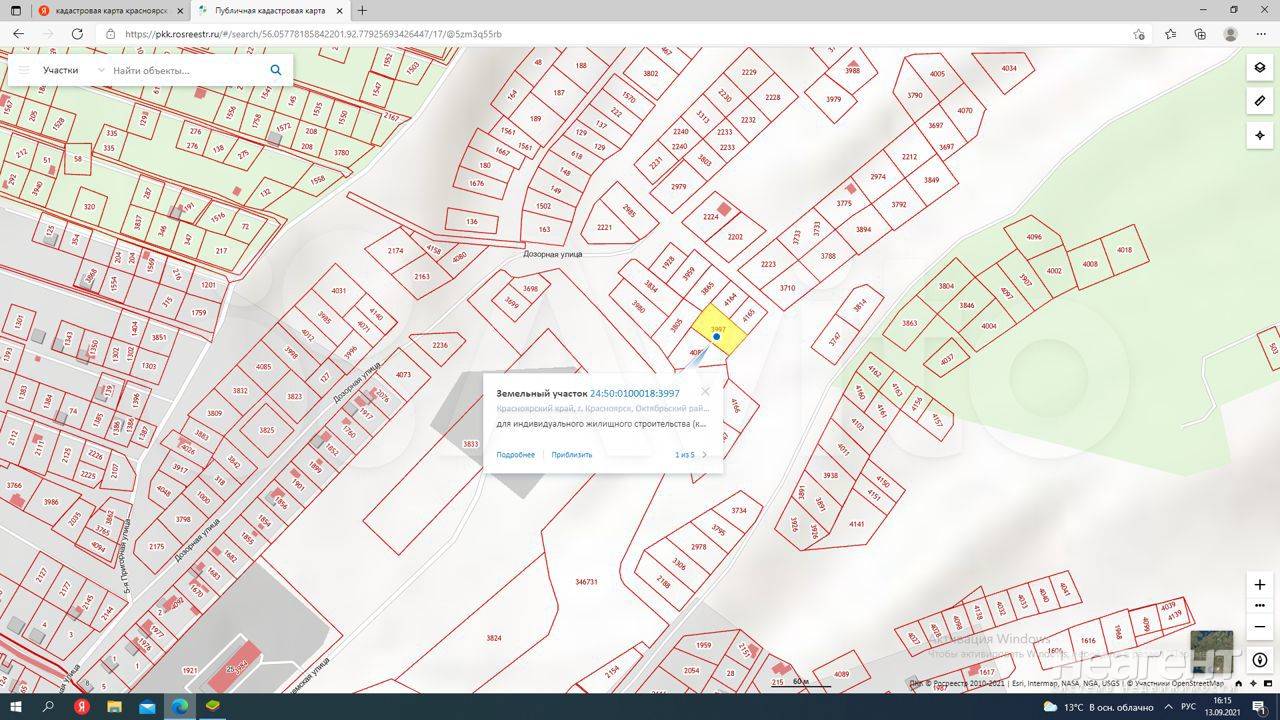The width and height of the screenshot is (1280, 720).
Task: Go to next result arrow in popup
Action: [x=704, y=455]
